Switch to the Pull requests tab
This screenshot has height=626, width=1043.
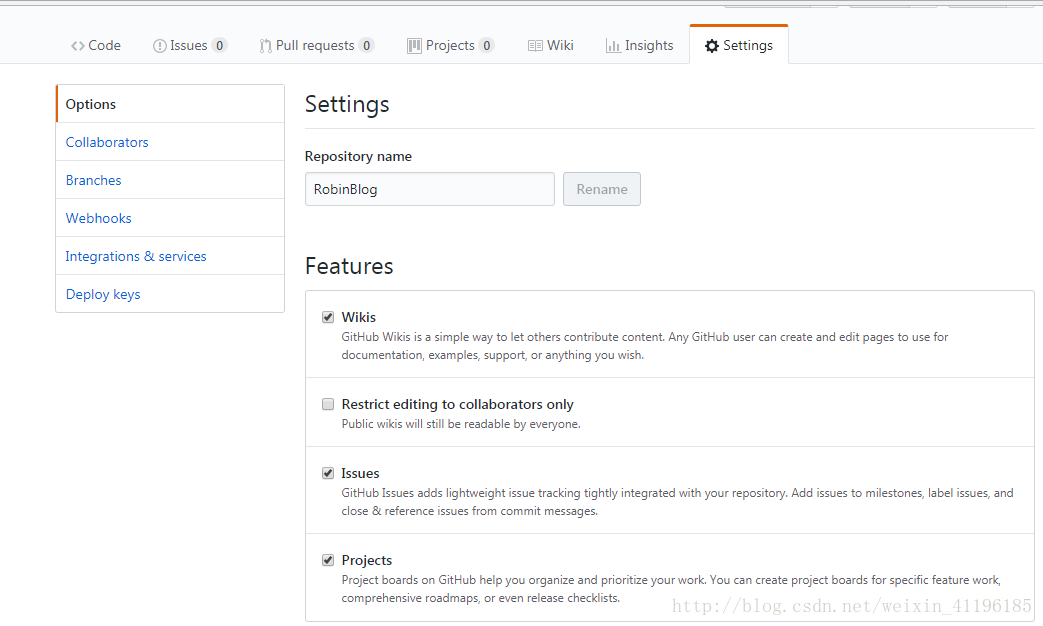316,45
